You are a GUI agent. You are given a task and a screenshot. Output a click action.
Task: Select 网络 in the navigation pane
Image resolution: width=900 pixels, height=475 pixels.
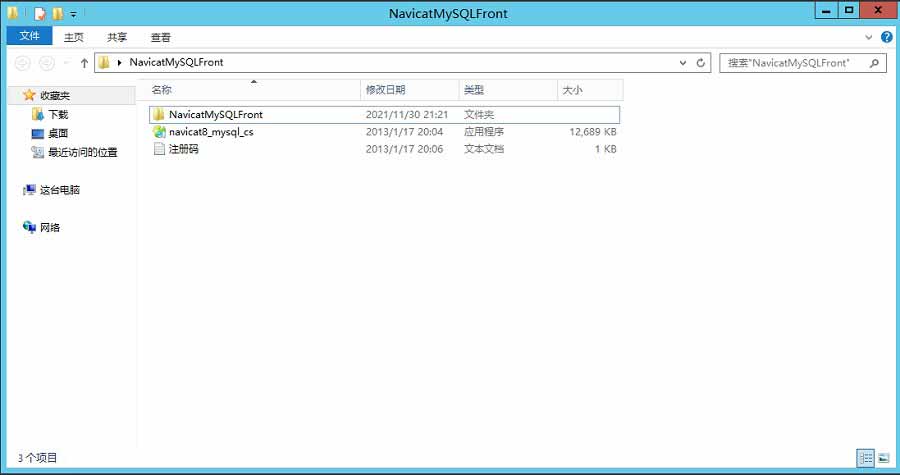pyautogui.click(x=50, y=228)
